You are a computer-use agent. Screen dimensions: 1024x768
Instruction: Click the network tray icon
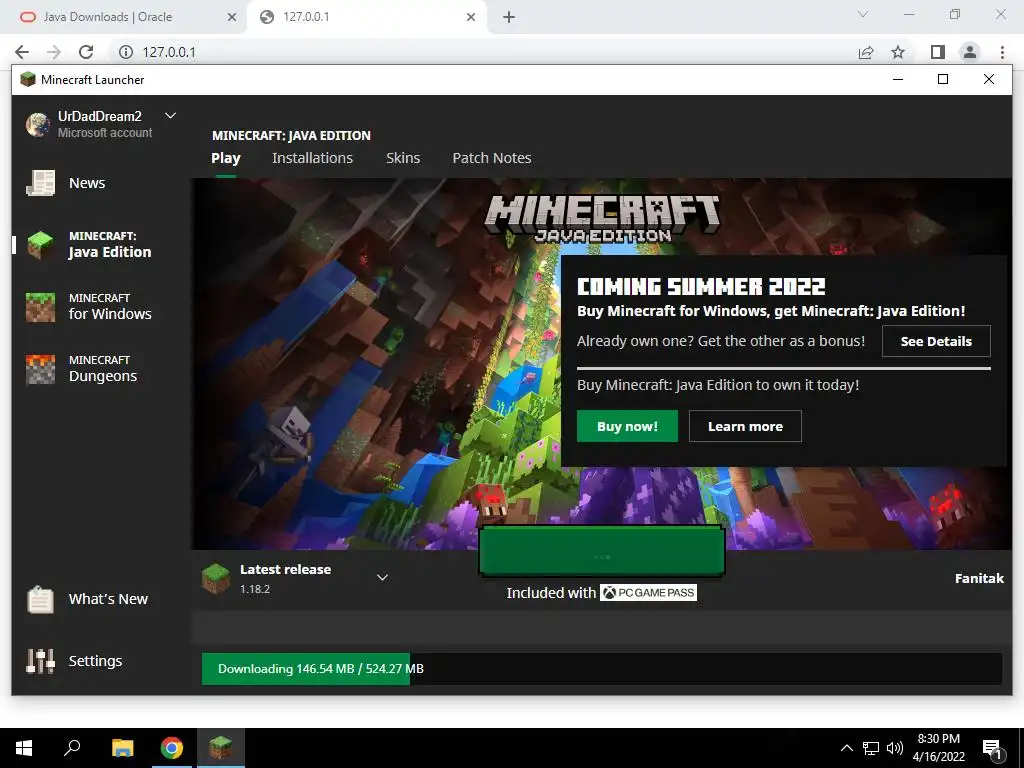[x=871, y=748]
